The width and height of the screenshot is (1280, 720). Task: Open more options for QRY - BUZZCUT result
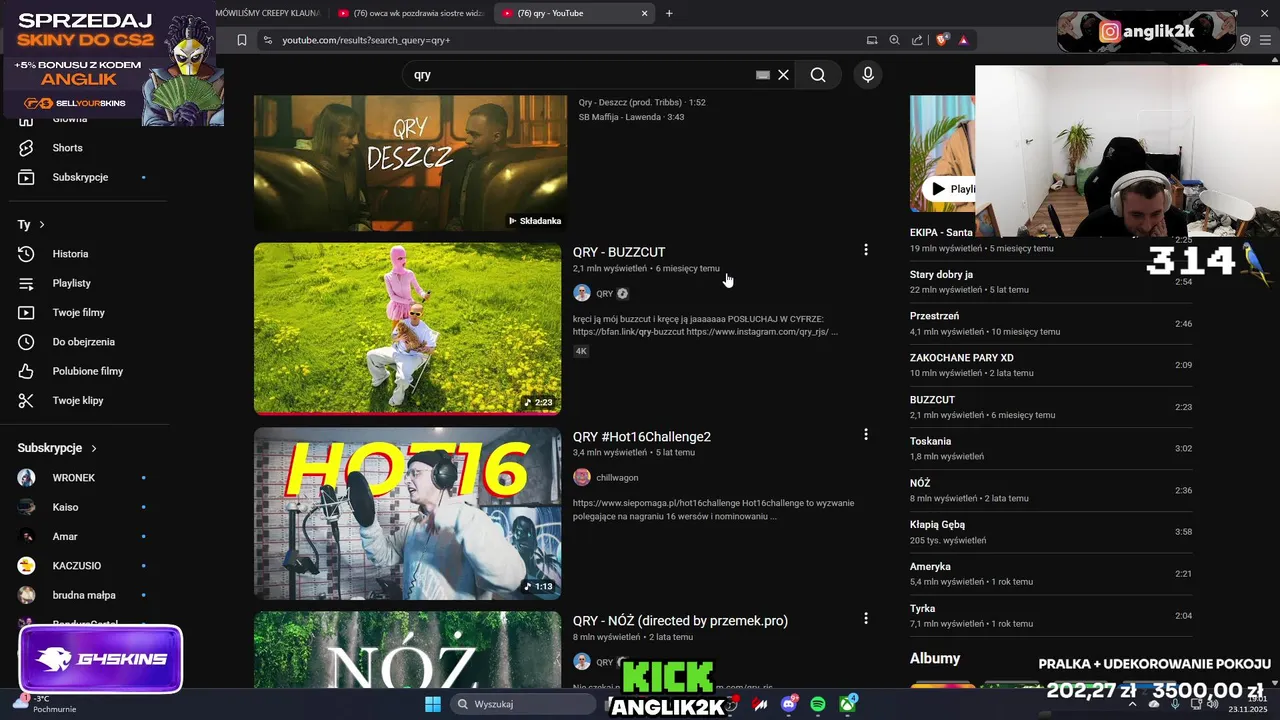866,250
